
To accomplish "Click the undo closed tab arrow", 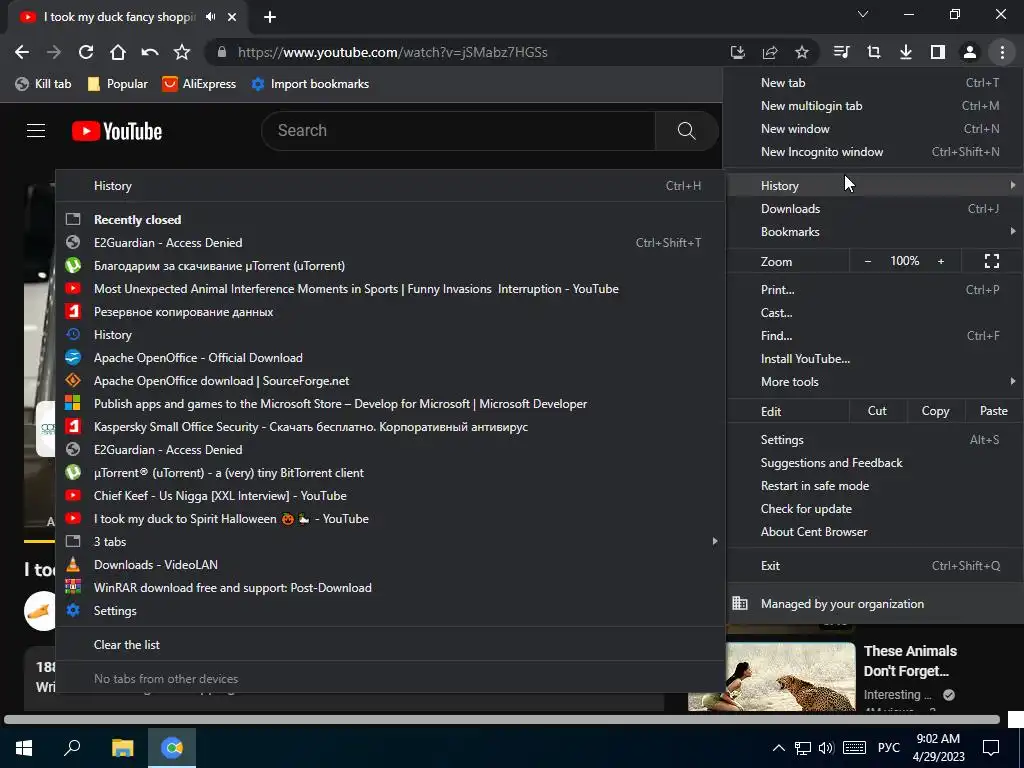I will (x=150, y=52).
